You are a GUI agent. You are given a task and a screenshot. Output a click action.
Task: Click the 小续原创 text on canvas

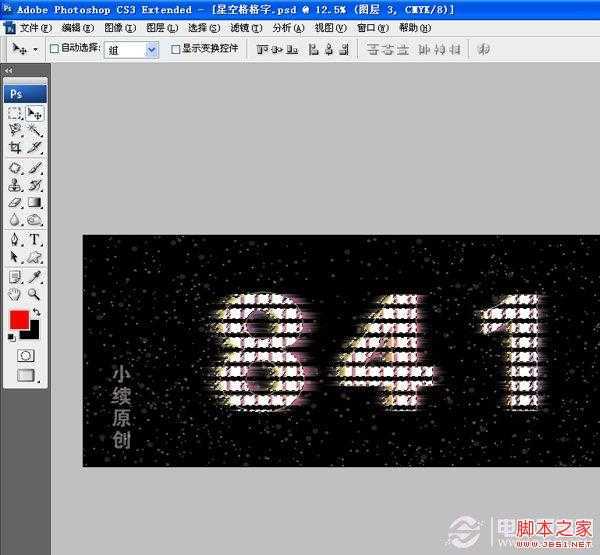pos(121,406)
